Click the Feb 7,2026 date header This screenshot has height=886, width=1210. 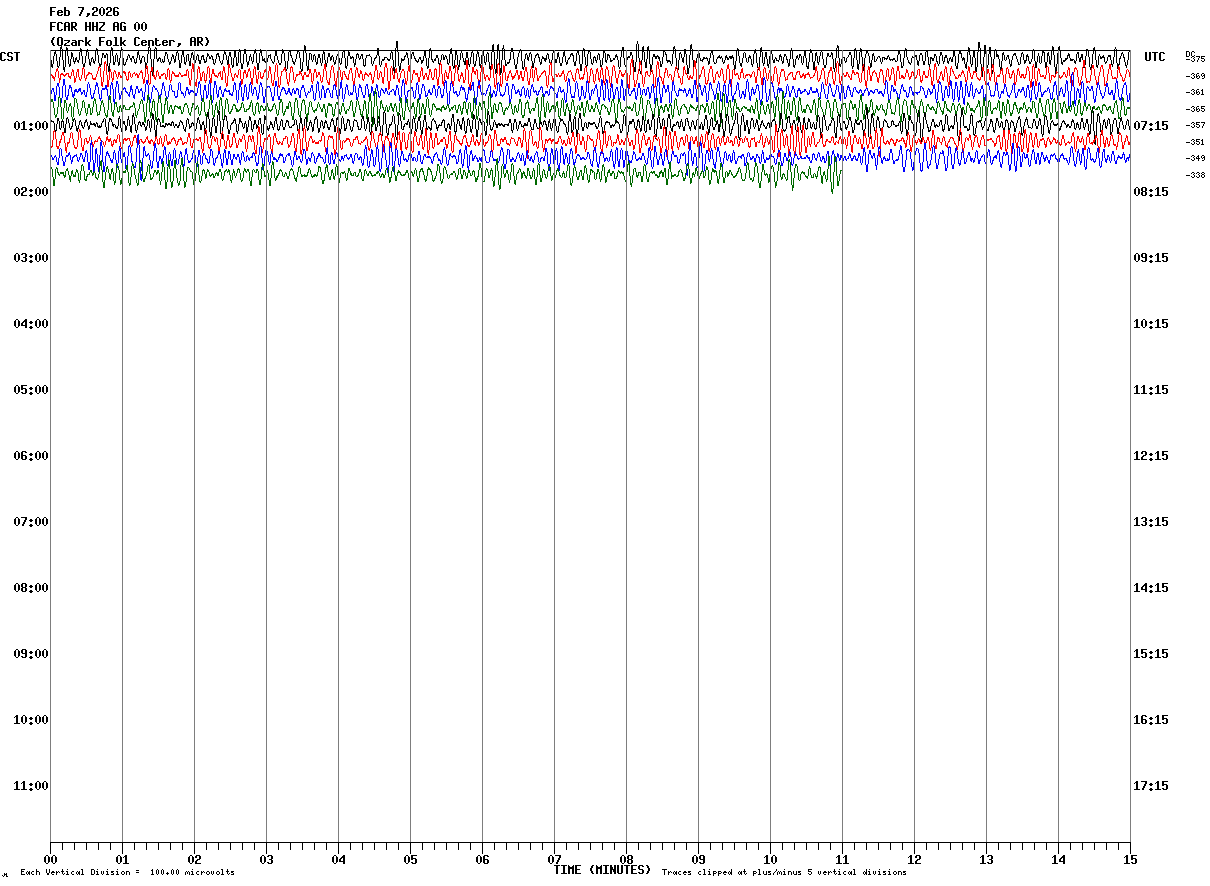tap(84, 12)
